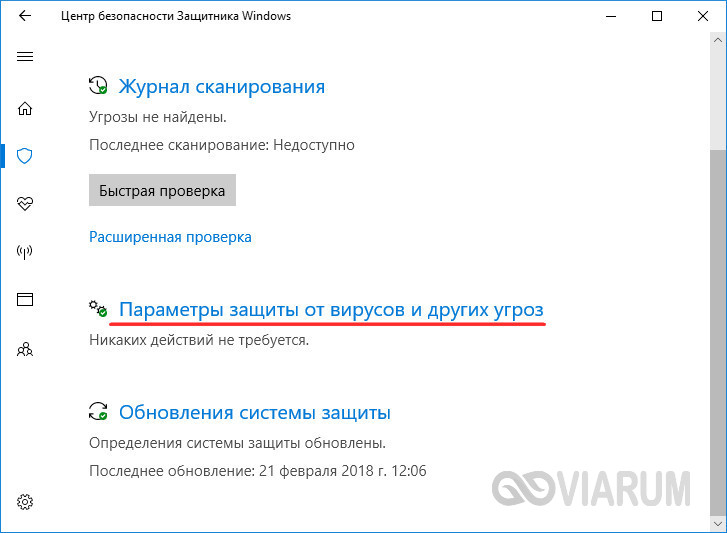Viewport: 727px width, 533px height.
Task: Click the protection settings gears icon
Action: pyautogui.click(x=98, y=309)
